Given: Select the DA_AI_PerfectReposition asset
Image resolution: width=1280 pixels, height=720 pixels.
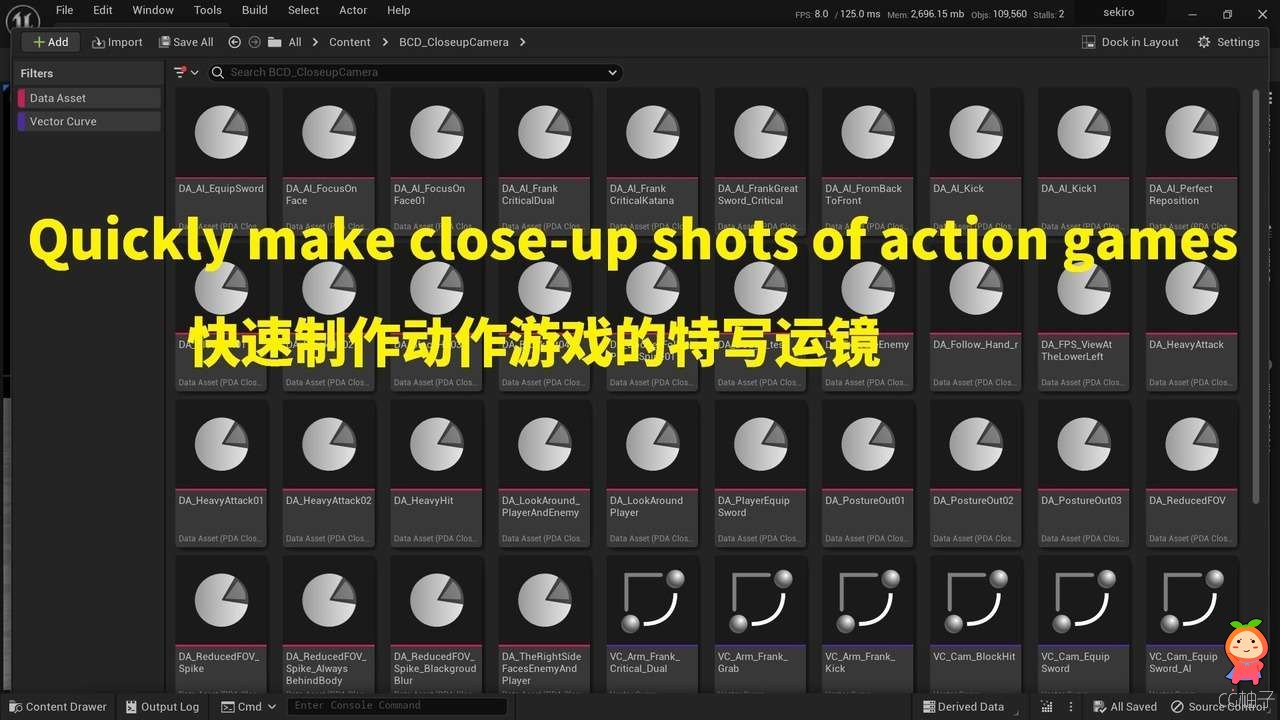Looking at the screenshot, I should [1193, 164].
